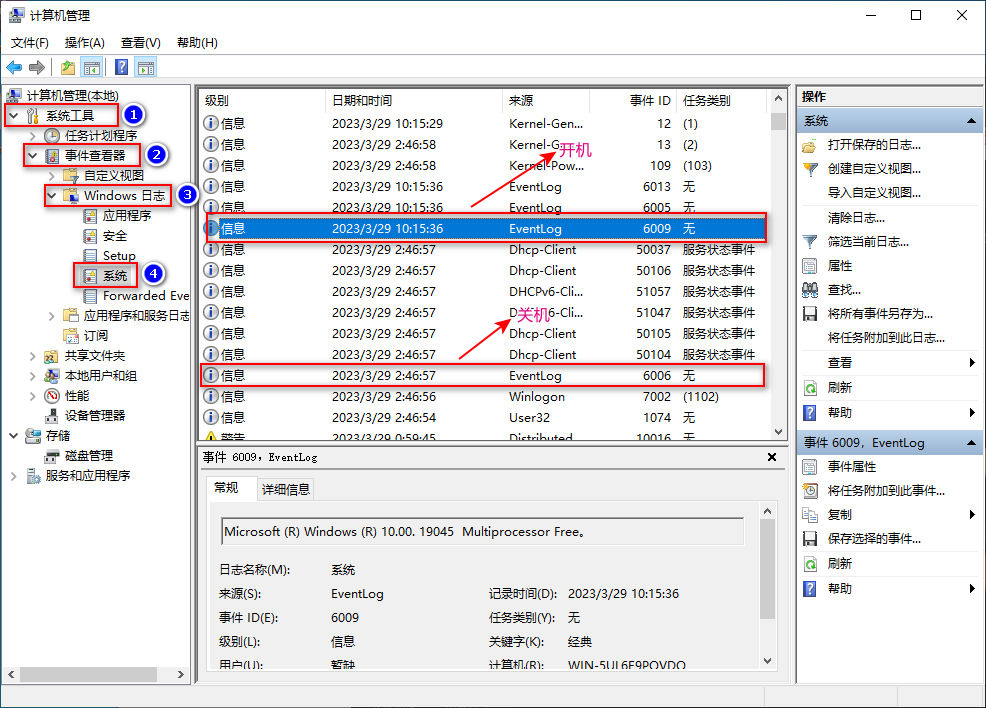Click the 将所有事件另存为 floppy disk icon
Image resolution: width=986 pixels, height=708 pixels.
(810, 314)
